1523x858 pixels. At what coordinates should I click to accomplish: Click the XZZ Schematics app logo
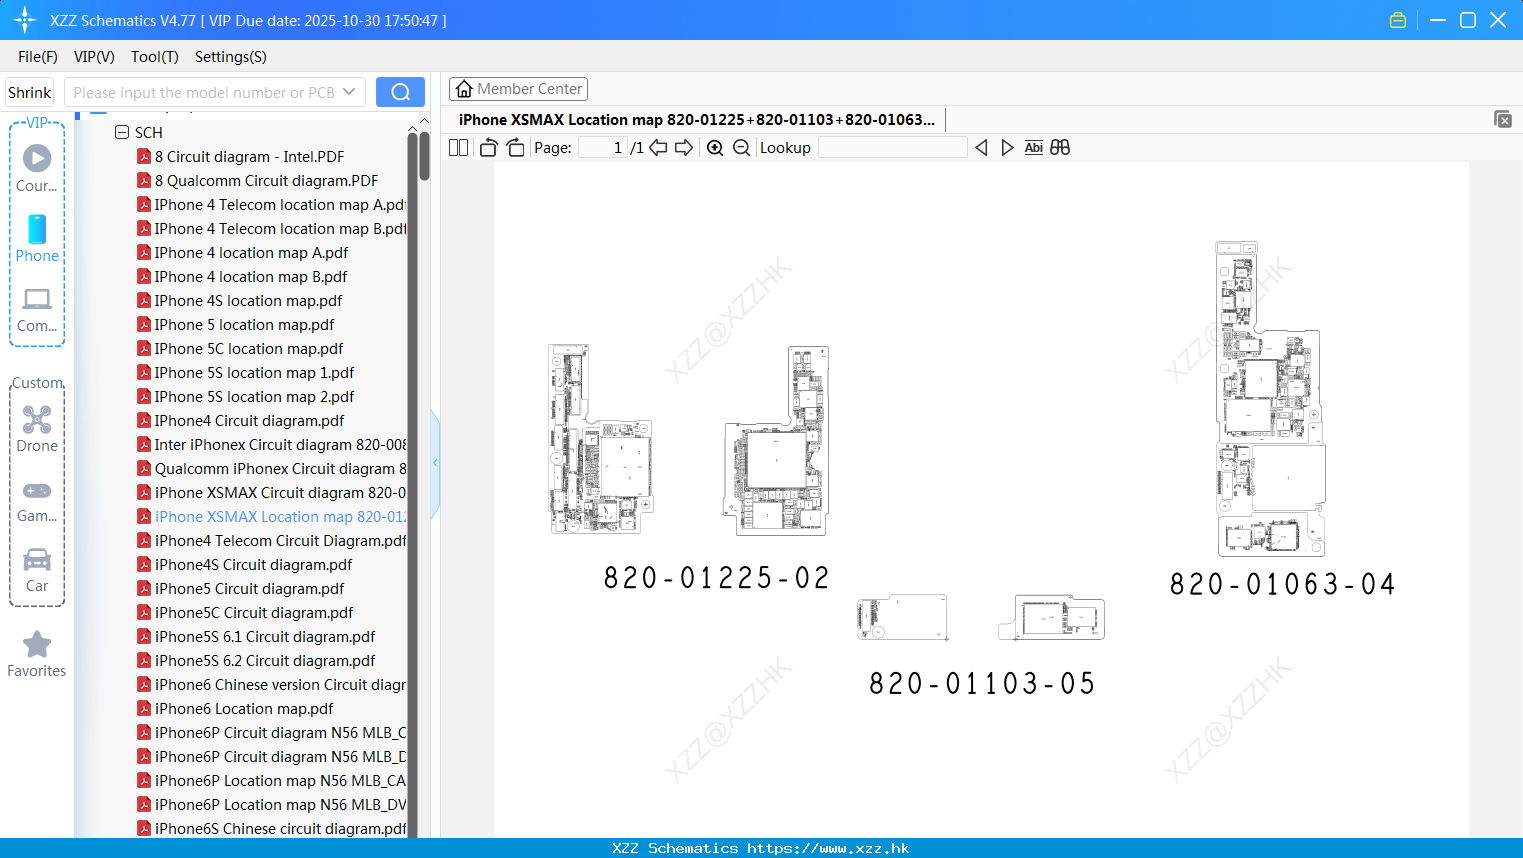pos(24,20)
